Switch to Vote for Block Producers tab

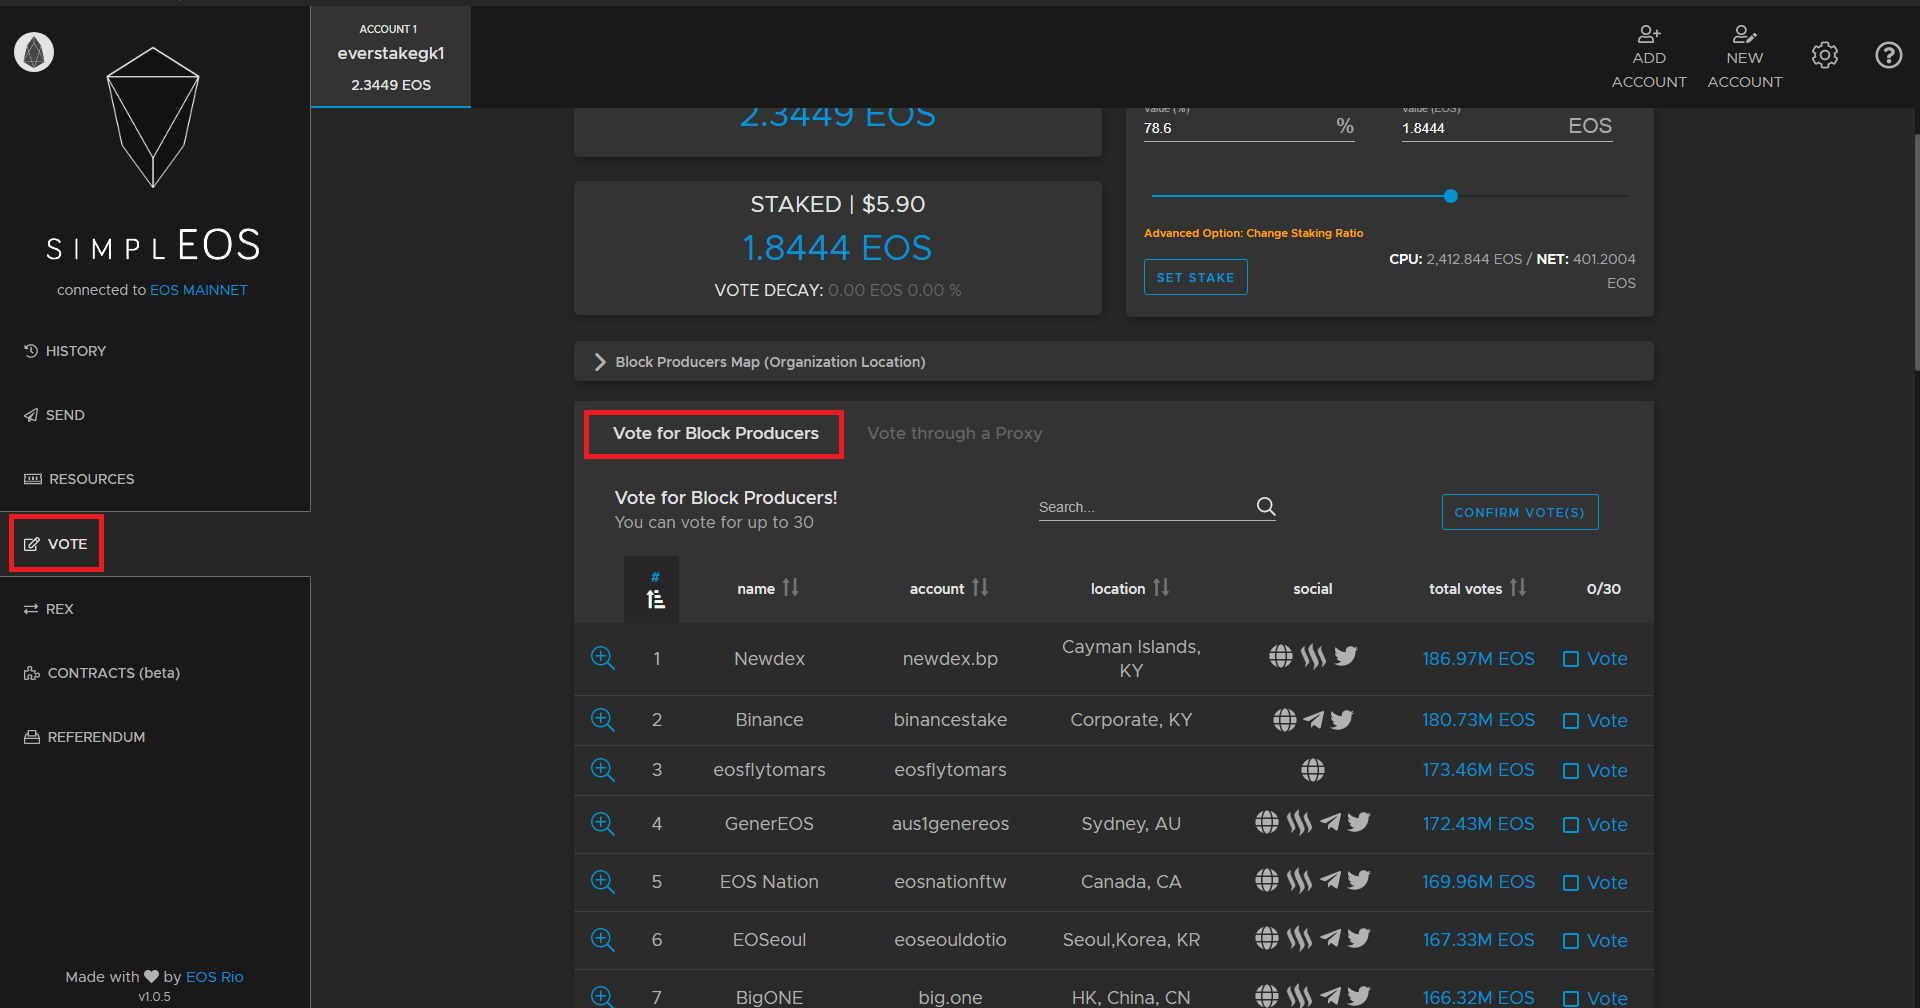[x=715, y=434]
